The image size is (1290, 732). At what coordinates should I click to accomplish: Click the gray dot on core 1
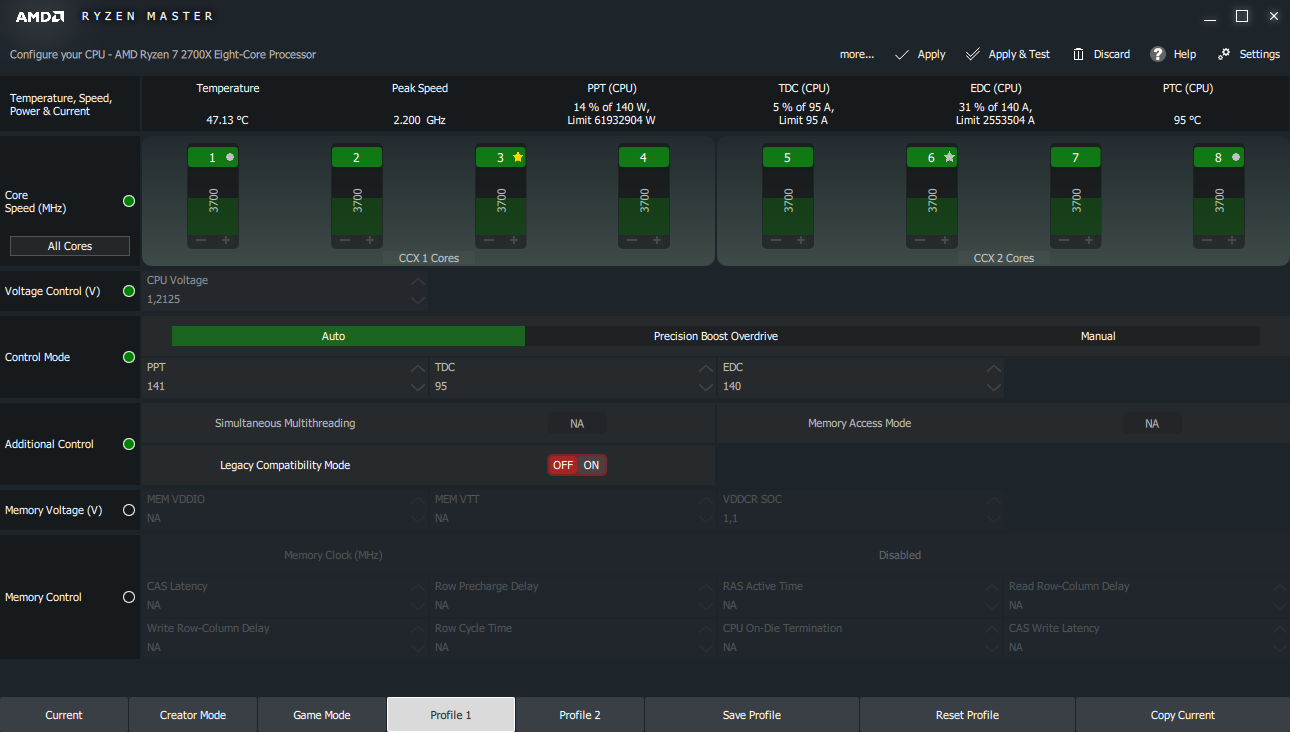230,157
